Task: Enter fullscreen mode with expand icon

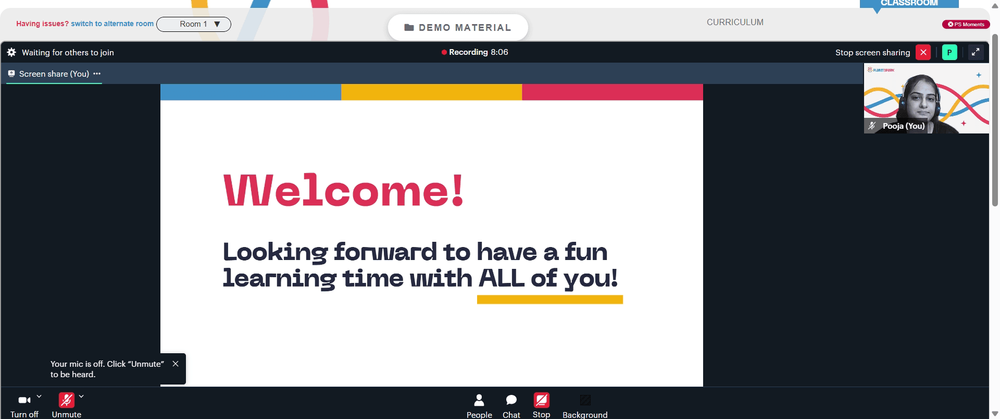Action: point(975,52)
